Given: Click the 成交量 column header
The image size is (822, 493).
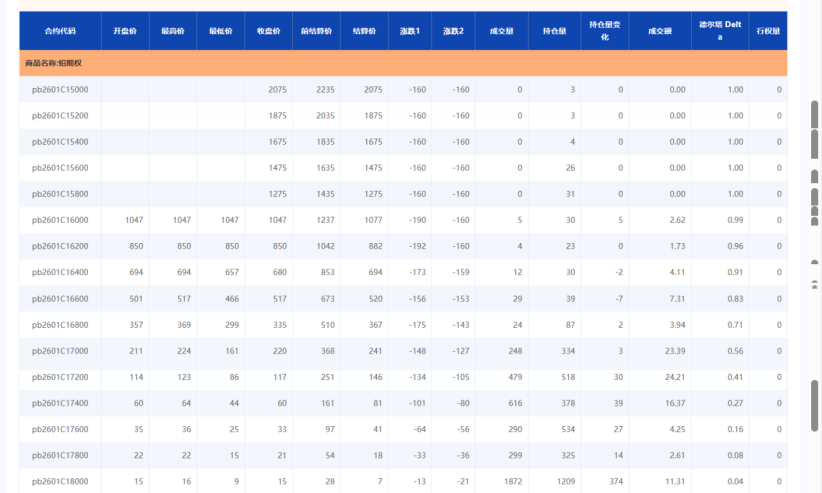Looking at the screenshot, I should 502,31.
